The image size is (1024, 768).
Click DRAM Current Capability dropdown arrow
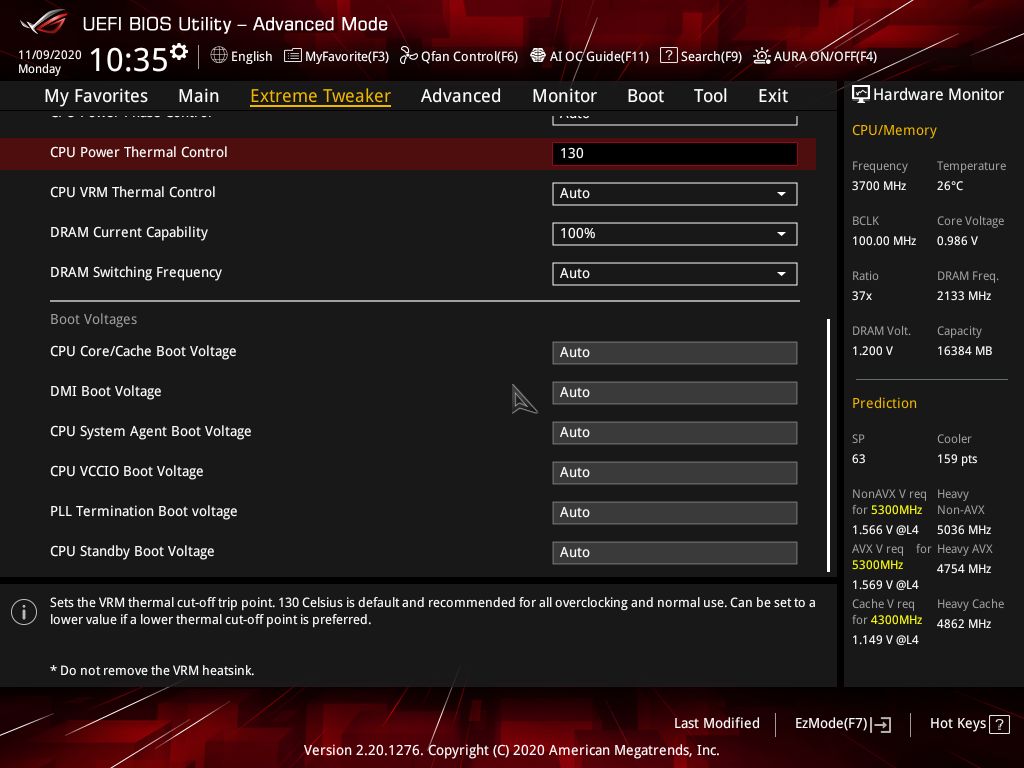click(x=781, y=234)
